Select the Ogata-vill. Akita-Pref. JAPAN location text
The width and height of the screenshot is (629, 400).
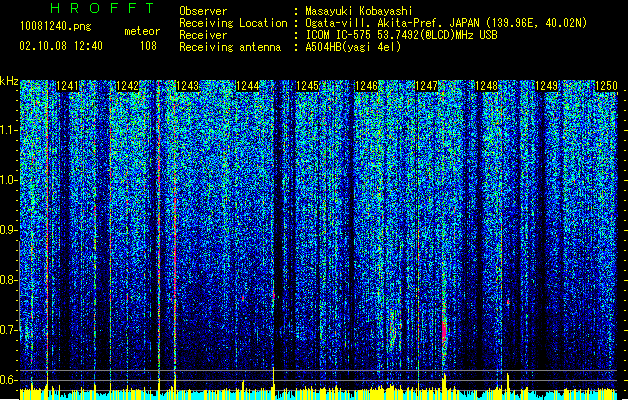click(446, 23)
